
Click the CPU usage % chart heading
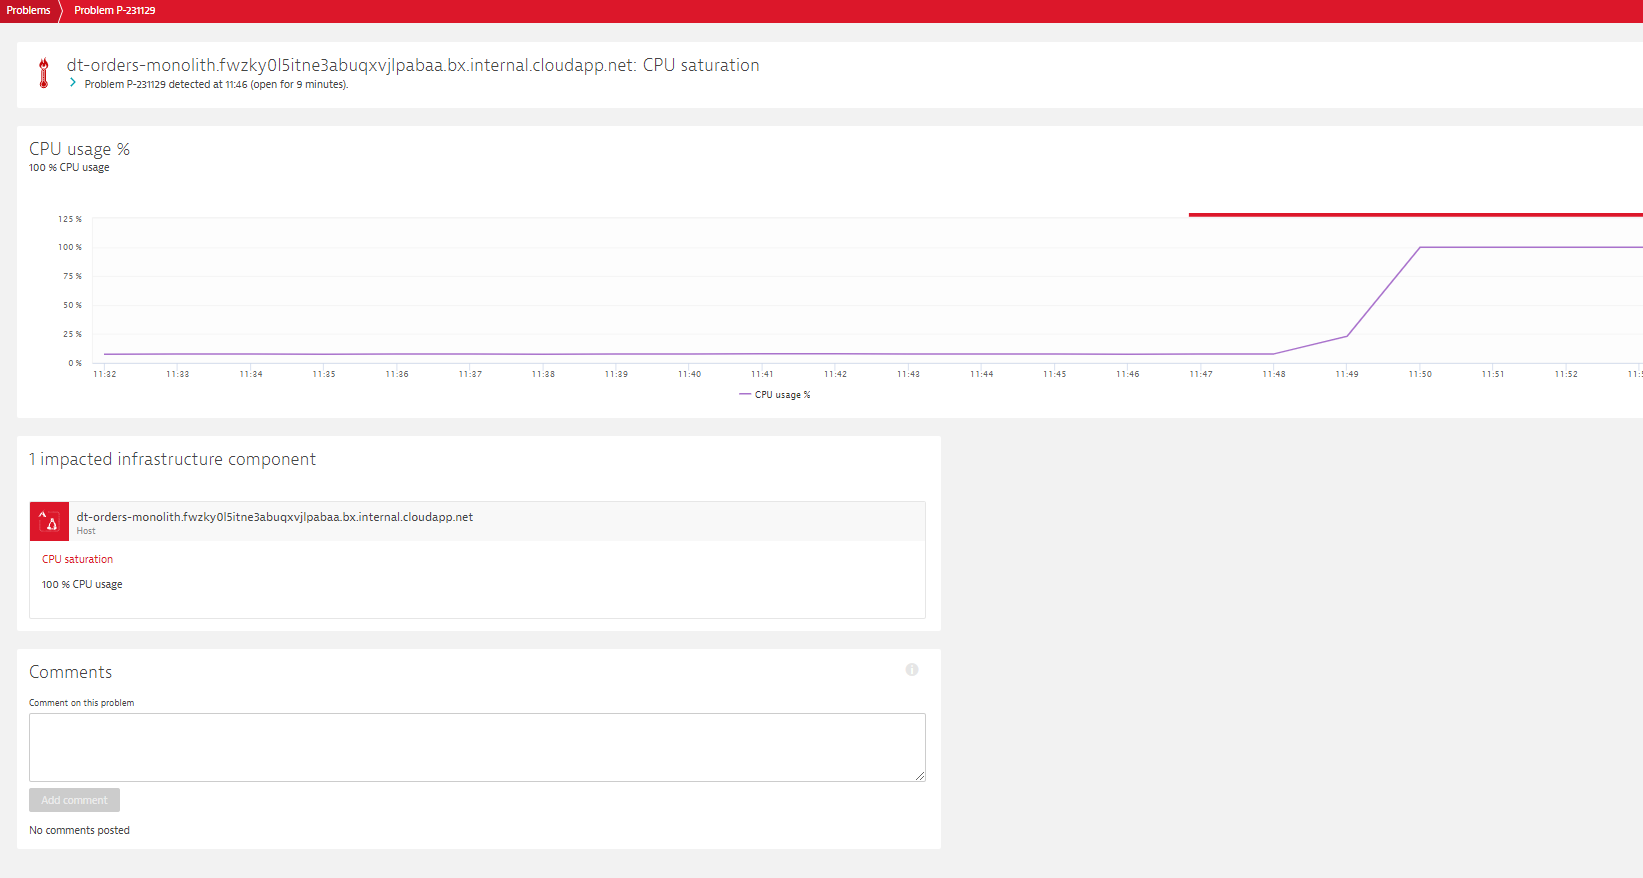79,149
